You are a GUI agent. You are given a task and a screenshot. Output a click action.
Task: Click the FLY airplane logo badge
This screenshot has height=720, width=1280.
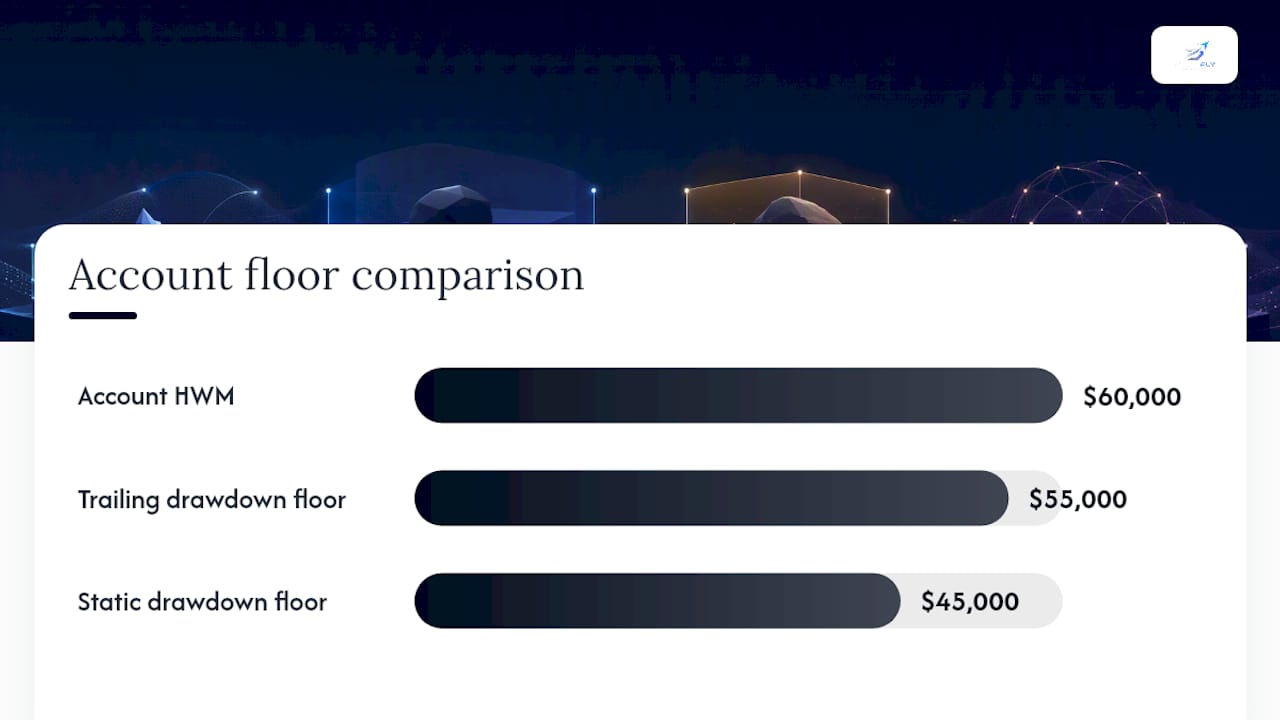coord(1194,55)
